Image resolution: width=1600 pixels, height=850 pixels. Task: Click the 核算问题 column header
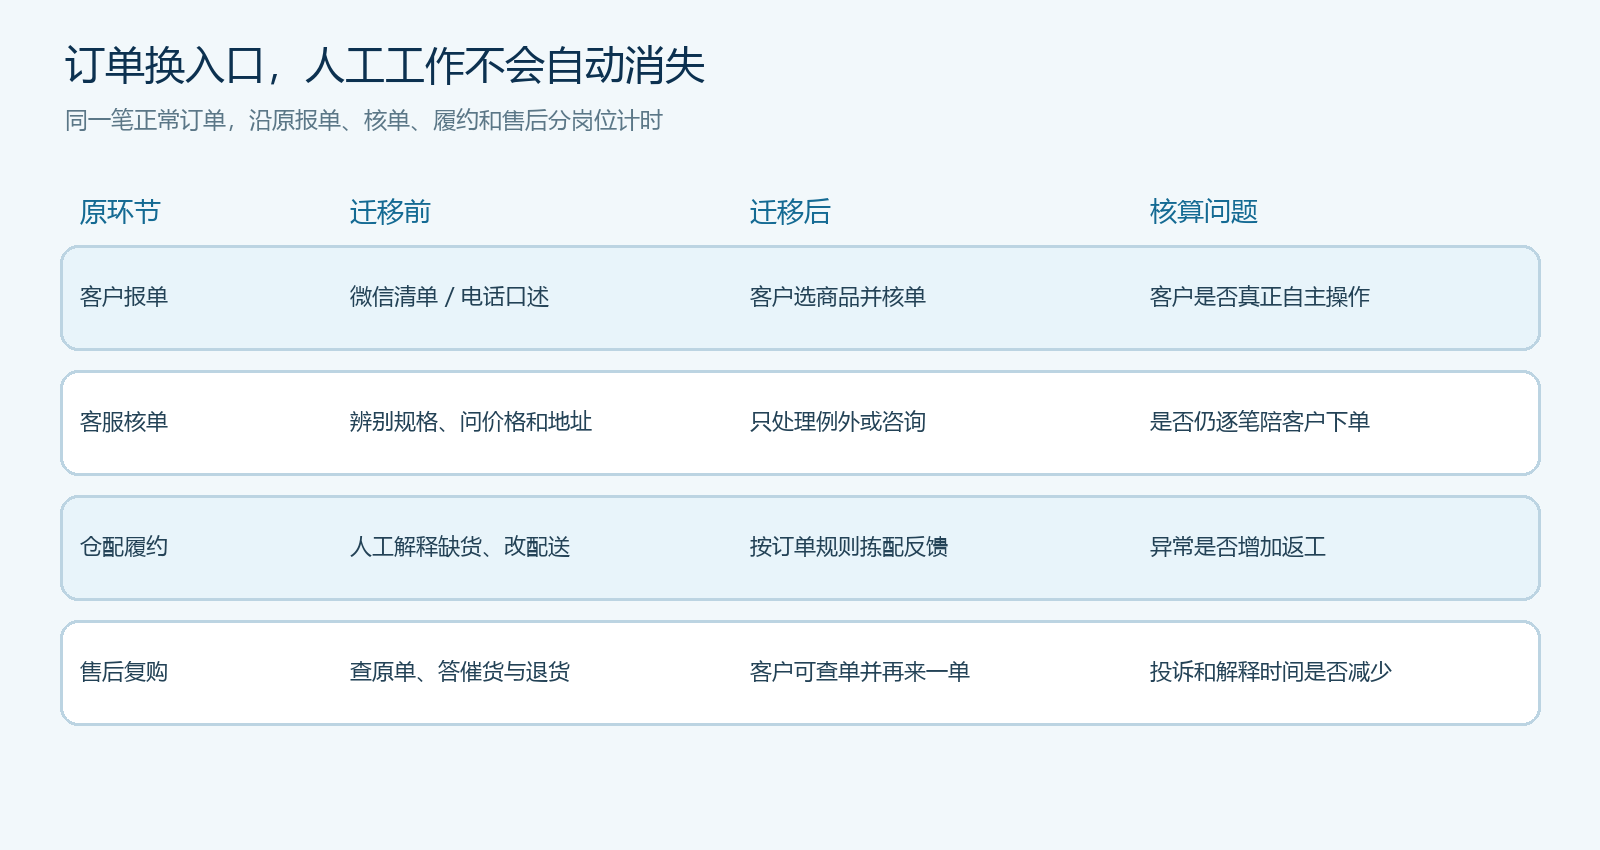(1204, 212)
